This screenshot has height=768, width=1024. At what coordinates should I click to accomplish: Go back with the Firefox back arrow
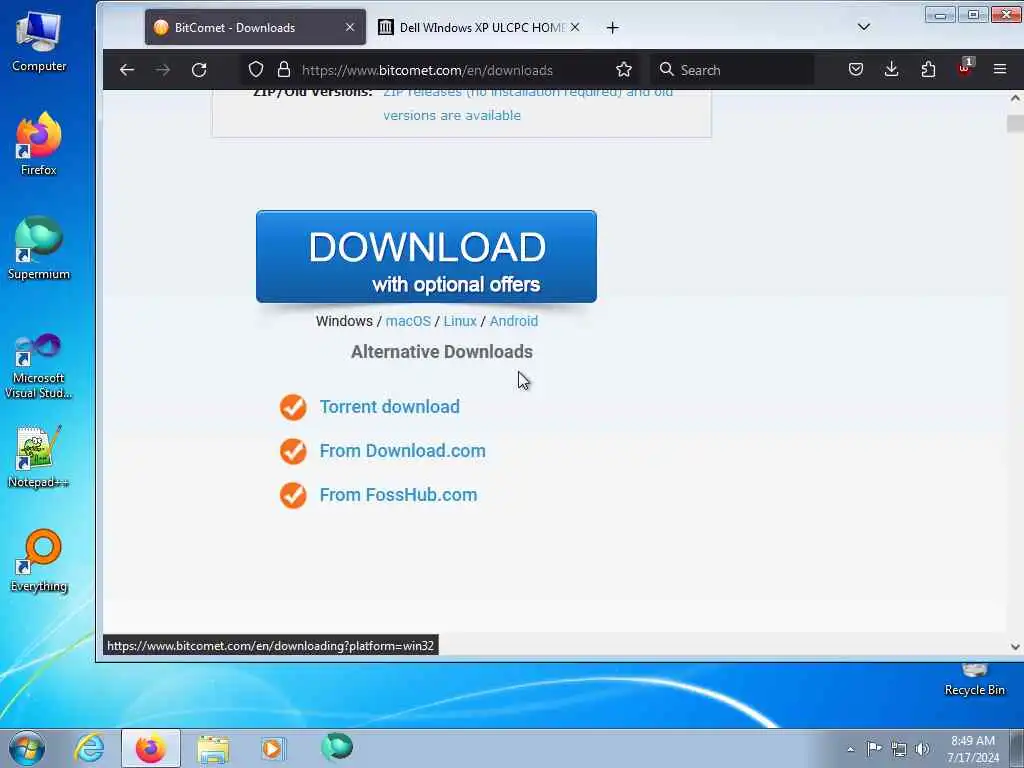(127, 70)
